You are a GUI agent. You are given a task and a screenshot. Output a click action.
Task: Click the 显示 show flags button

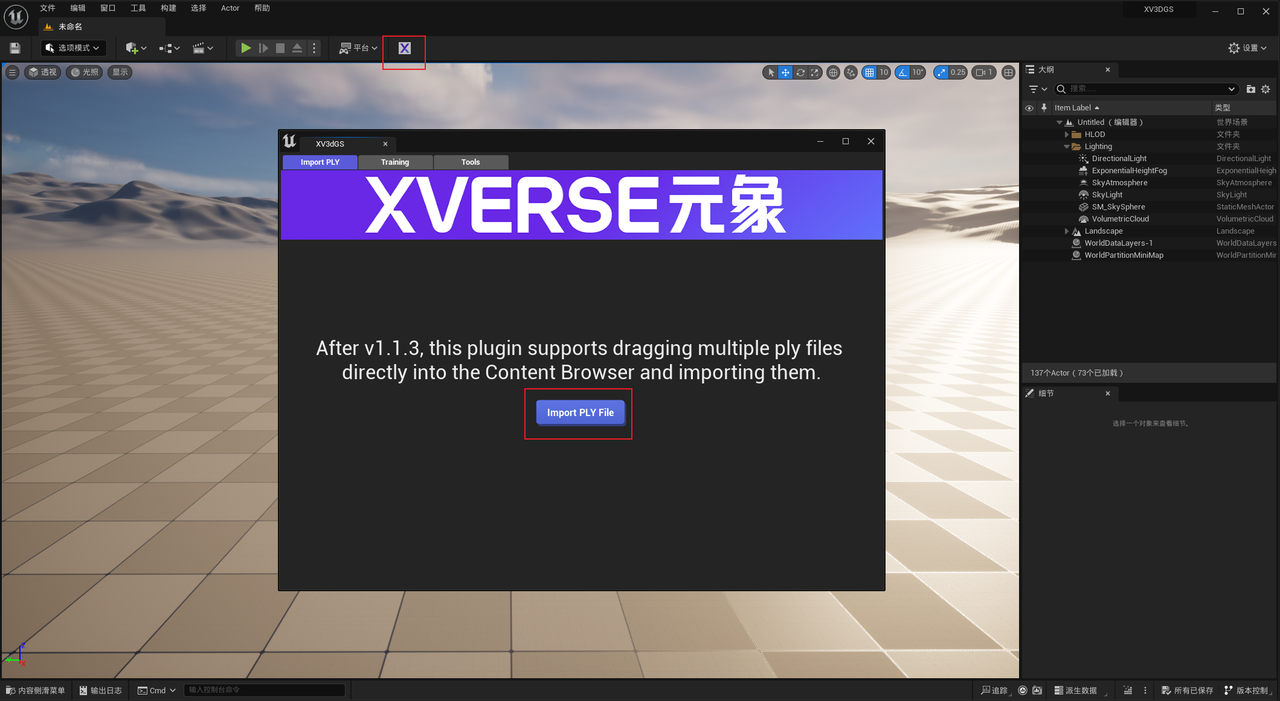120,72
